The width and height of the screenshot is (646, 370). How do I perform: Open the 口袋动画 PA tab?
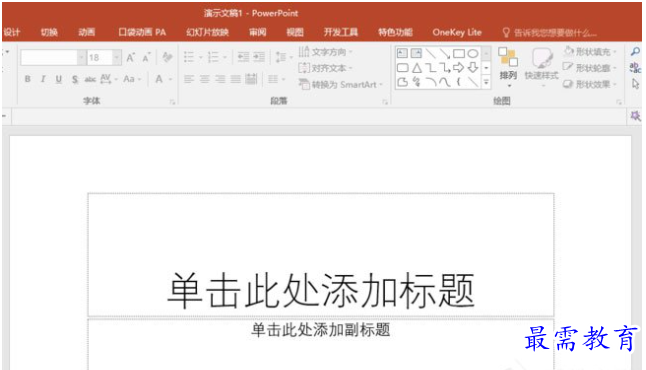coord(142,32)
